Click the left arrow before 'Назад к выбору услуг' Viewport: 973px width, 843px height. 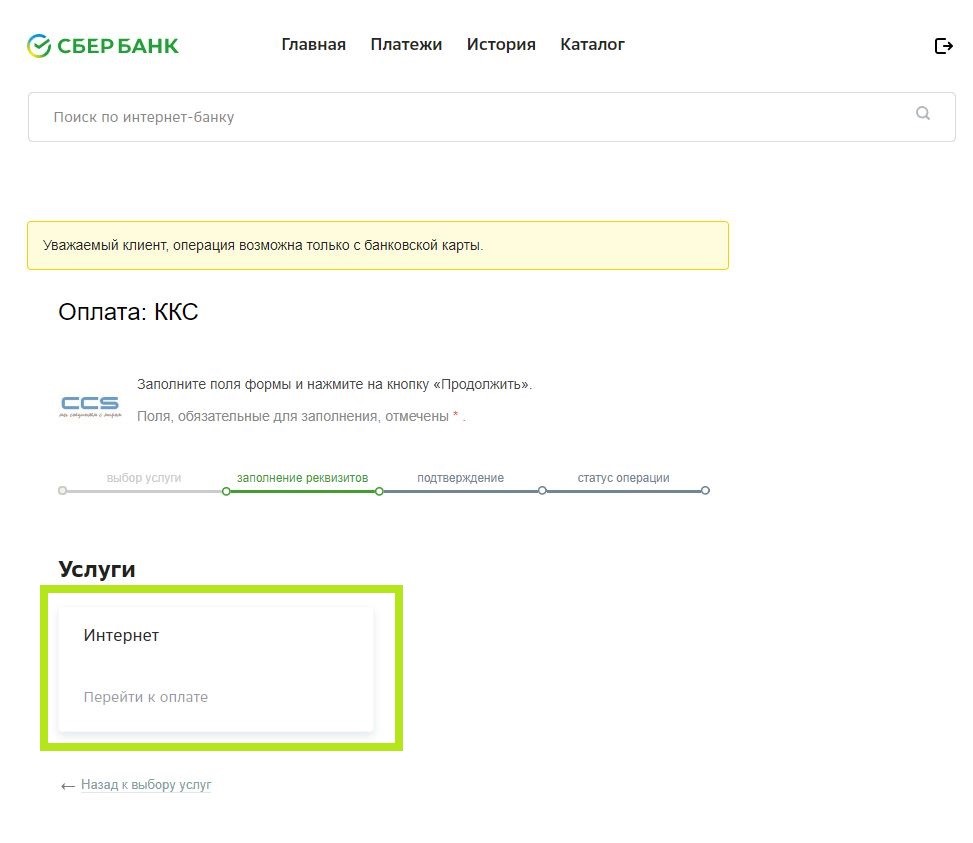pyautogui.click(x=68, y=787)
